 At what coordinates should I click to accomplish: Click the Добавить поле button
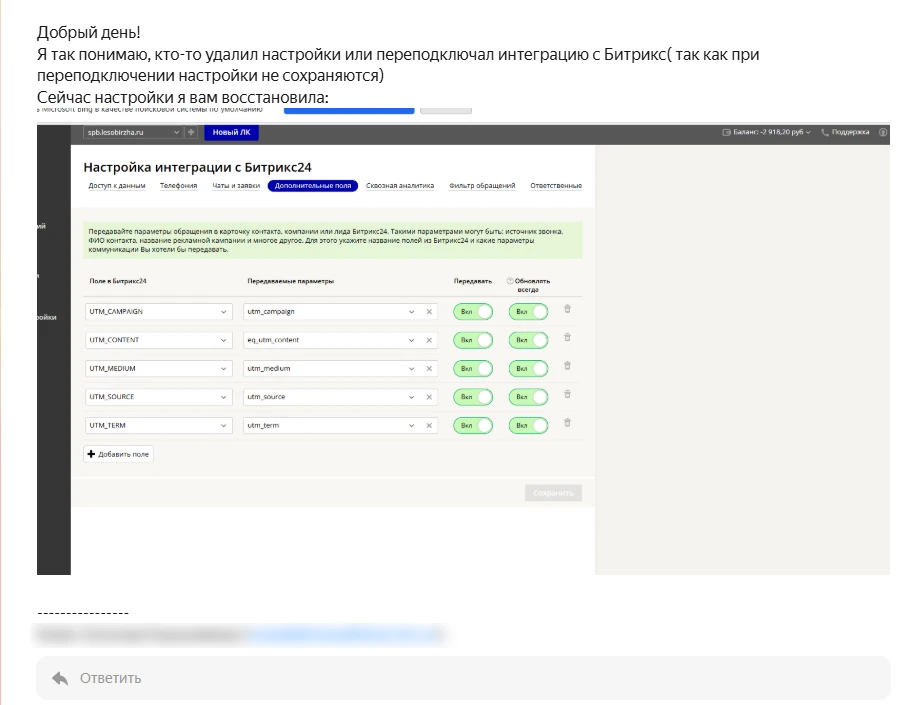(118, 454)
